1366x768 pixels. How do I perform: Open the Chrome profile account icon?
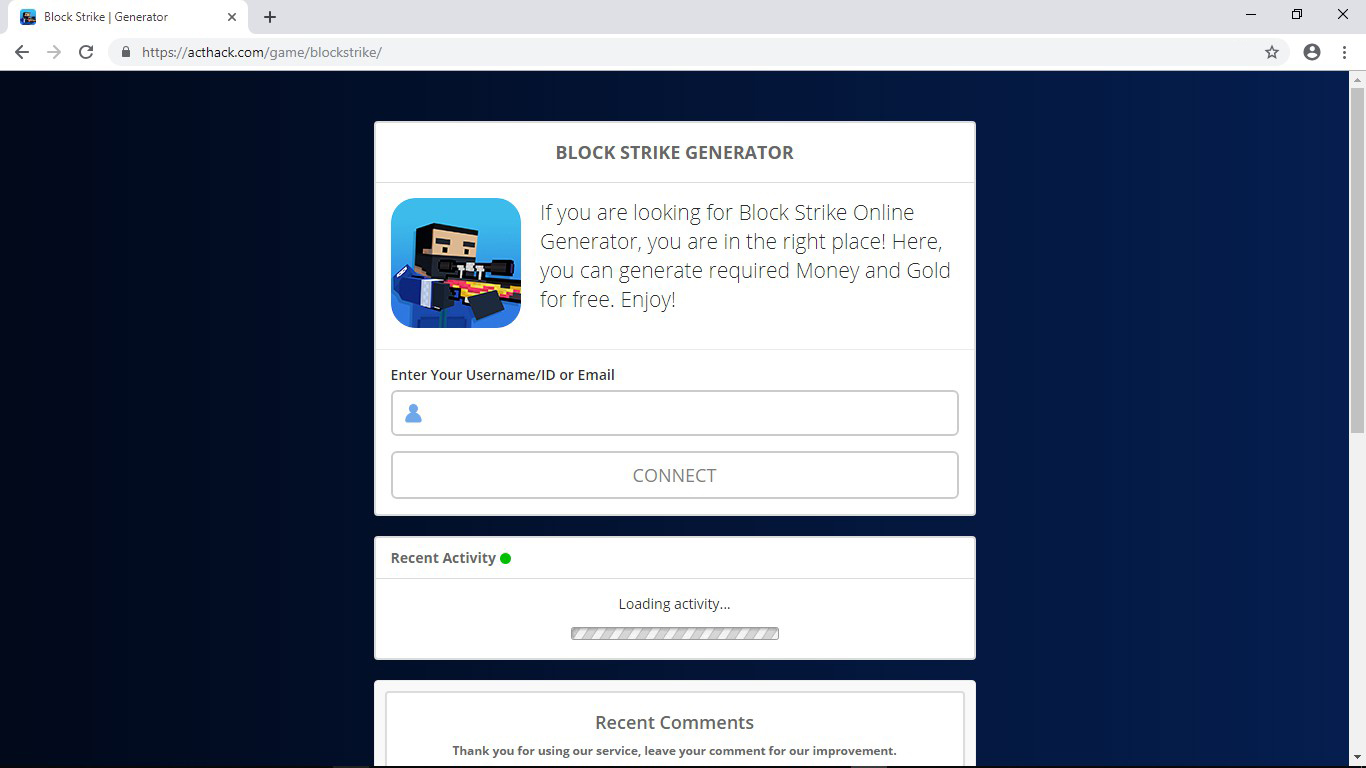(1312, 52)
